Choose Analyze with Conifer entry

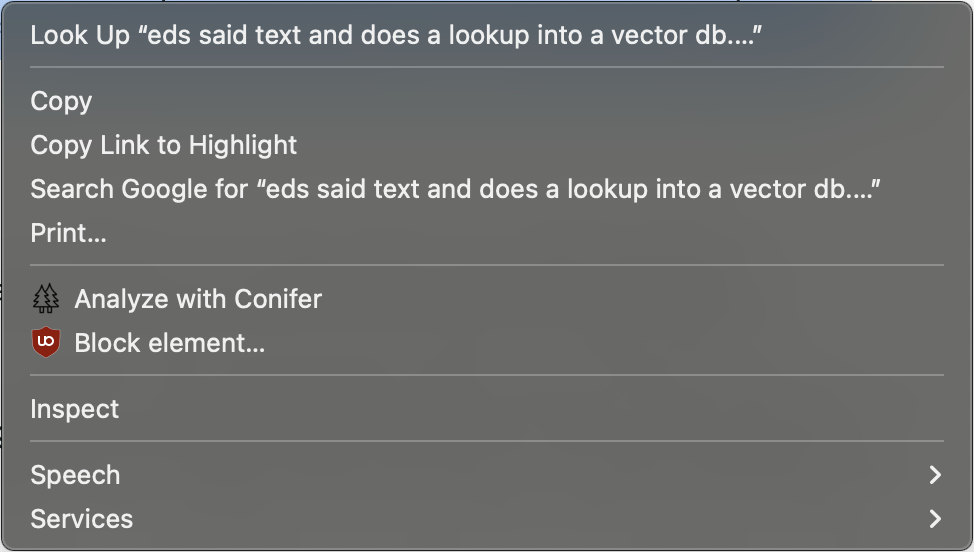[x=487, y=299]
